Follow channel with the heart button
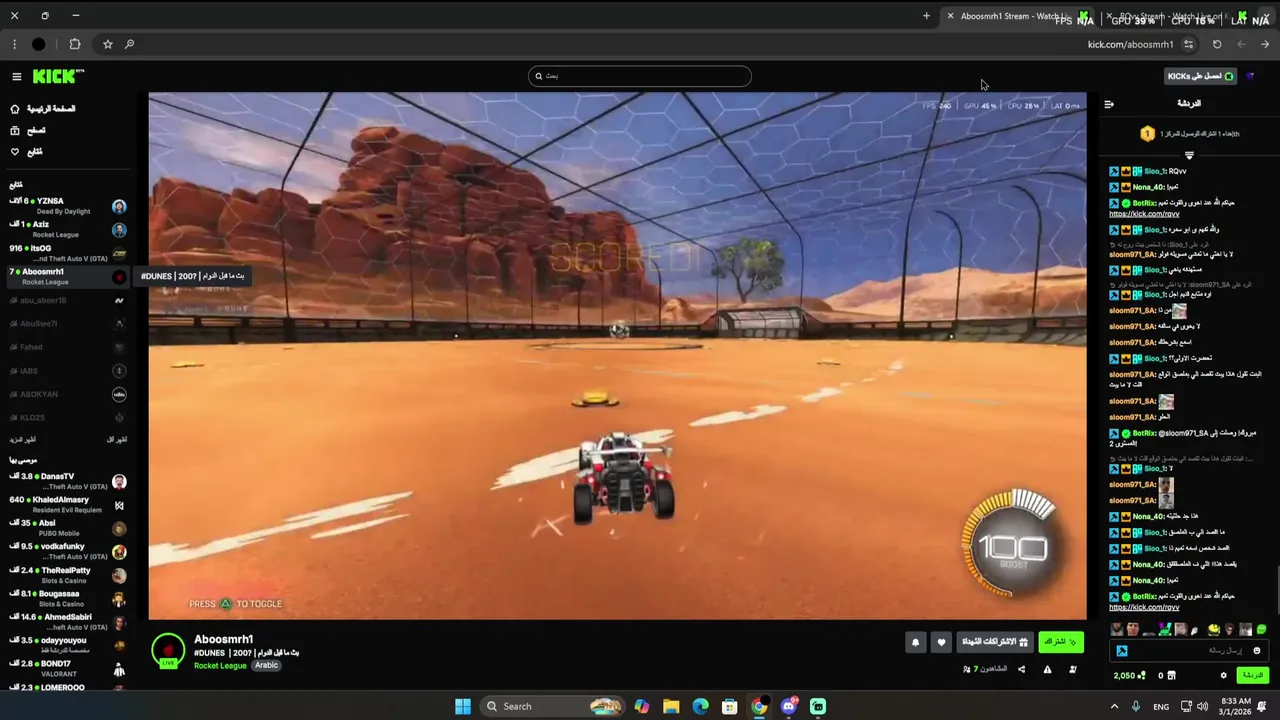The image size is (1280, 720). tap(941, 643)
